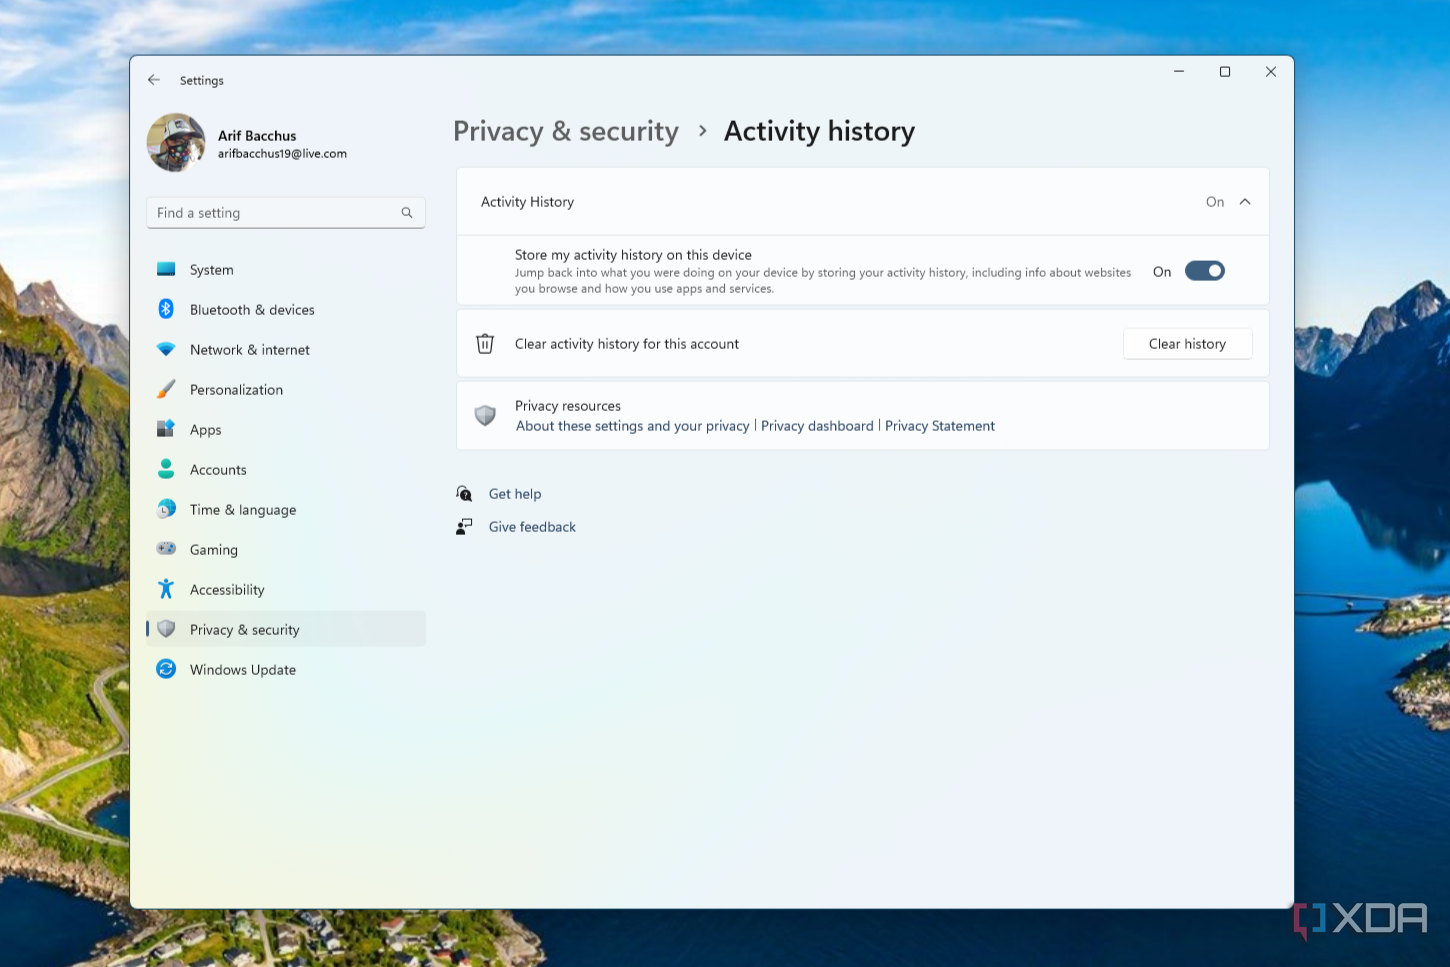1450x967 pixels.
Task: Go to Accessibility label in sidebar
Action: coord(227,590)
